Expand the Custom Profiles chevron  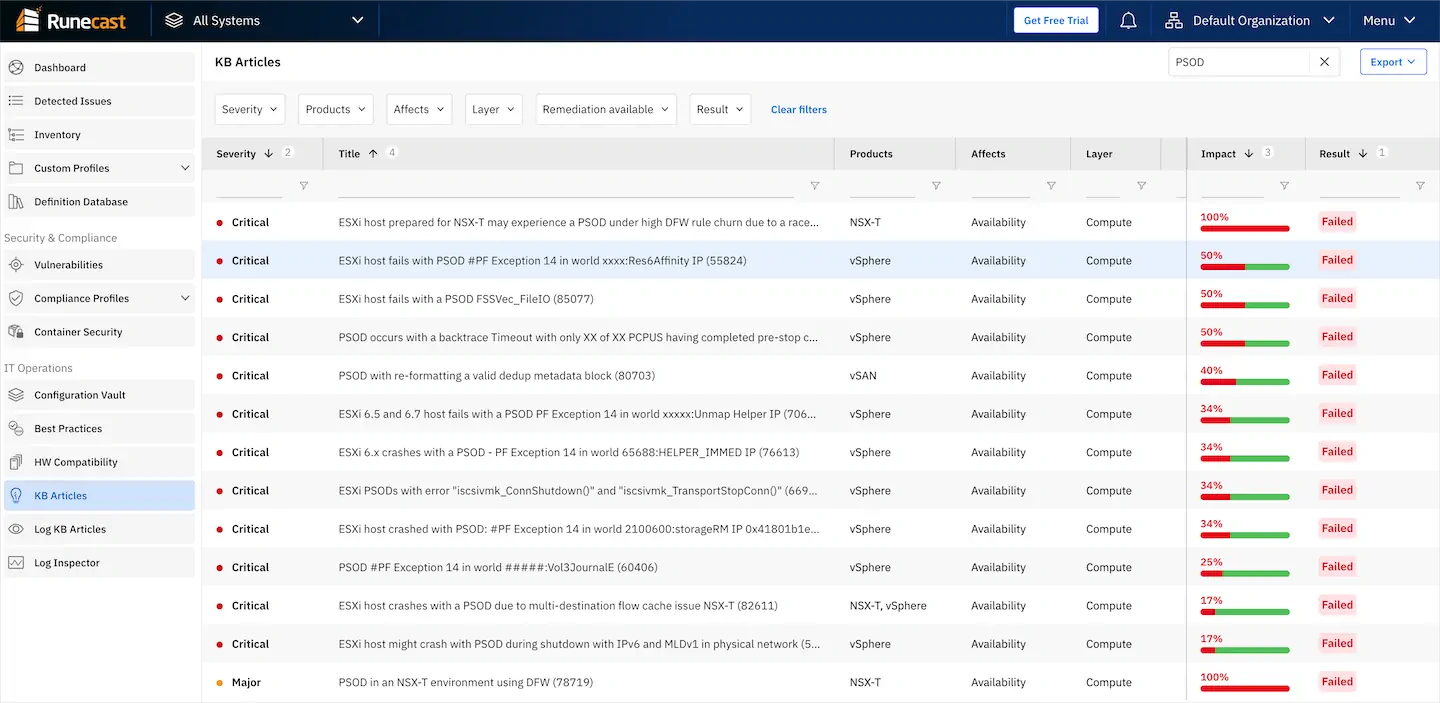[185, 168]
